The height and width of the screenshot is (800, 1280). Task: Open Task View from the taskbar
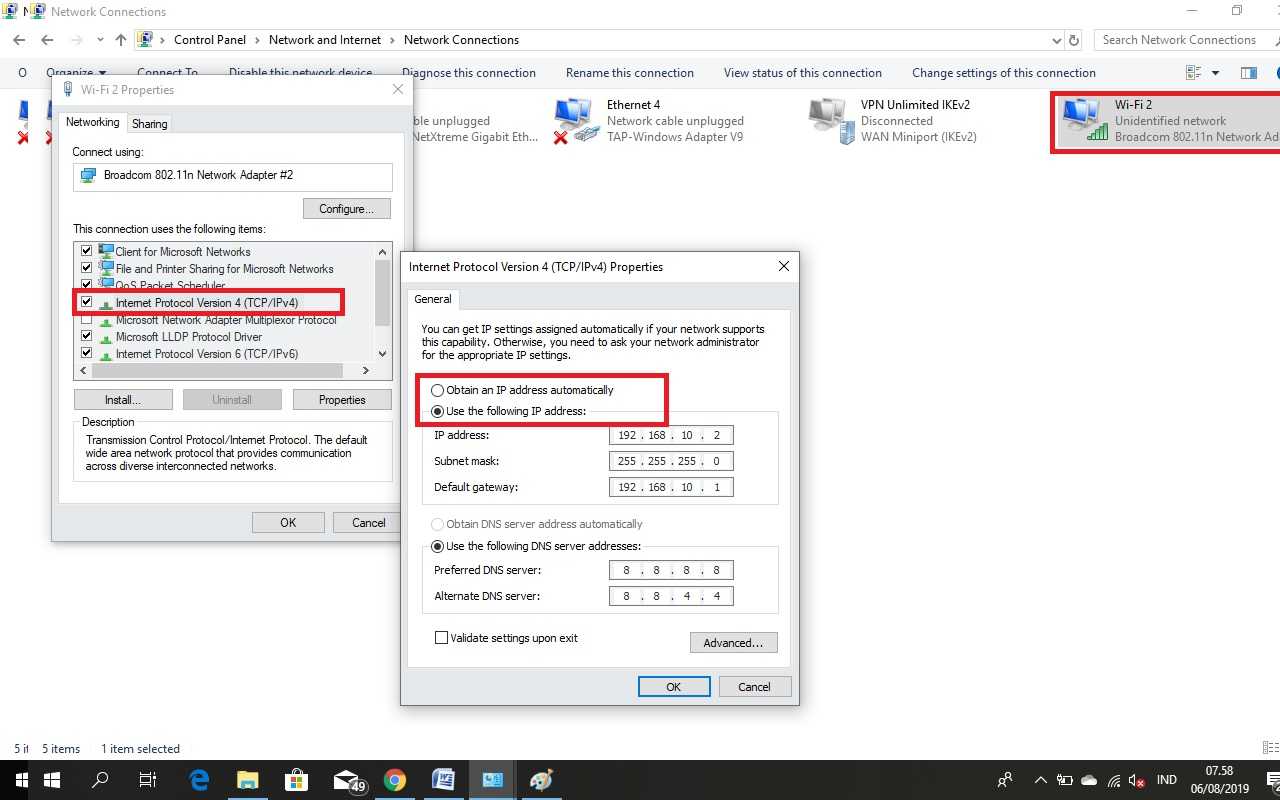[148, 780]
